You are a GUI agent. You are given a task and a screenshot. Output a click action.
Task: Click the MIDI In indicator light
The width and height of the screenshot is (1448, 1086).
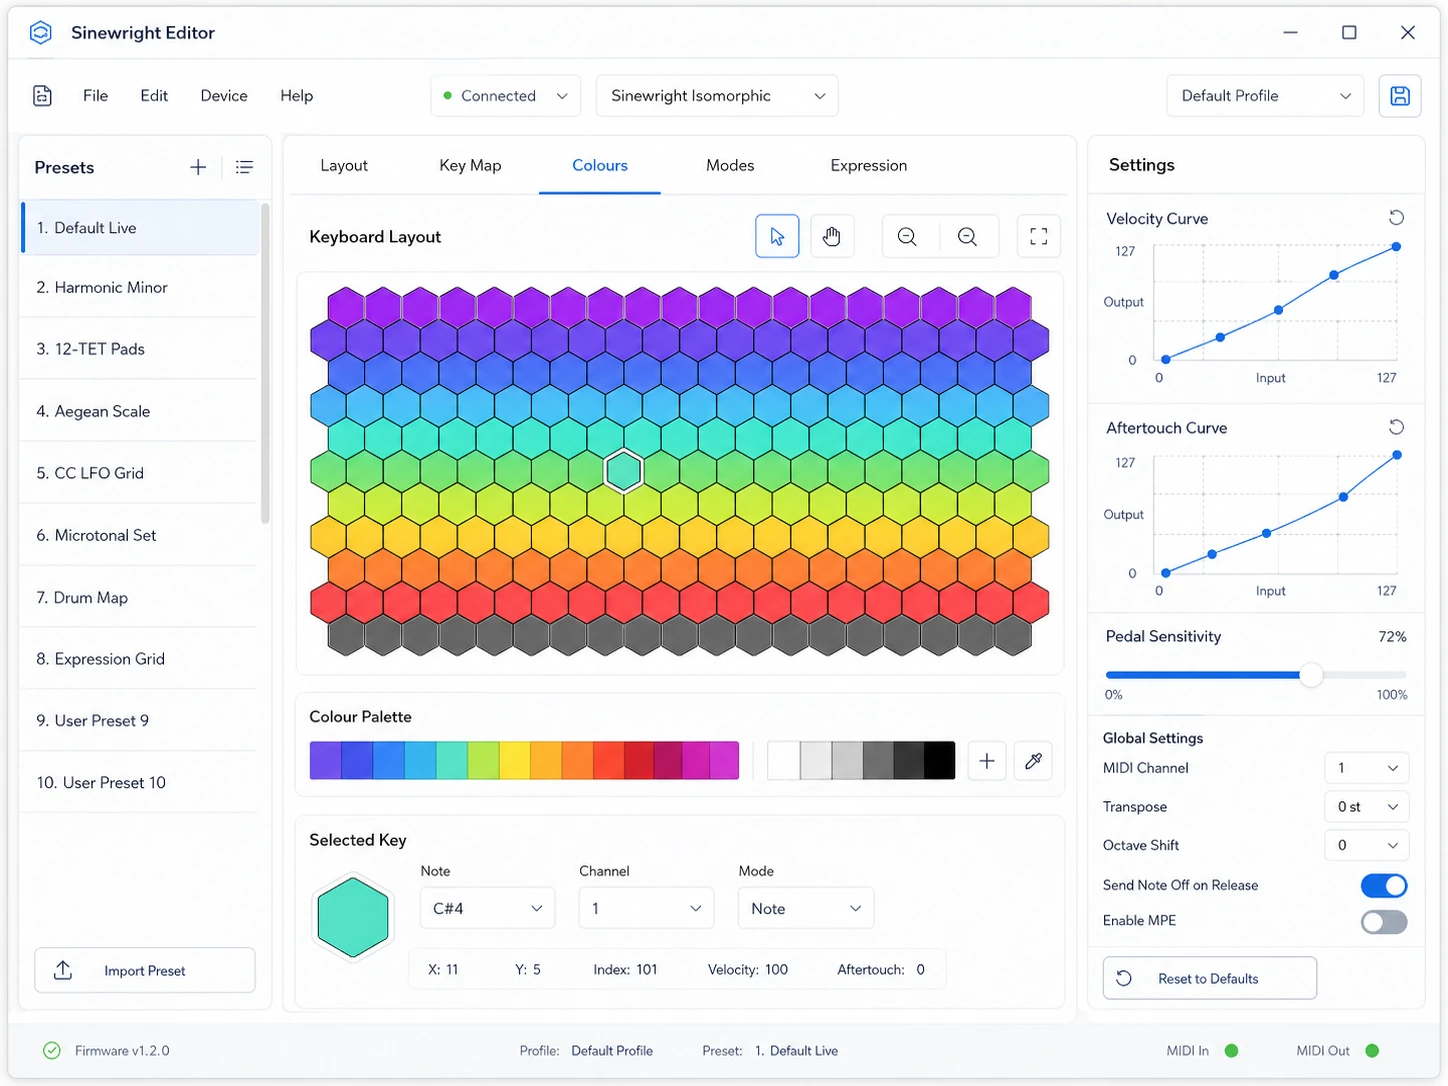[1232, 1051]
